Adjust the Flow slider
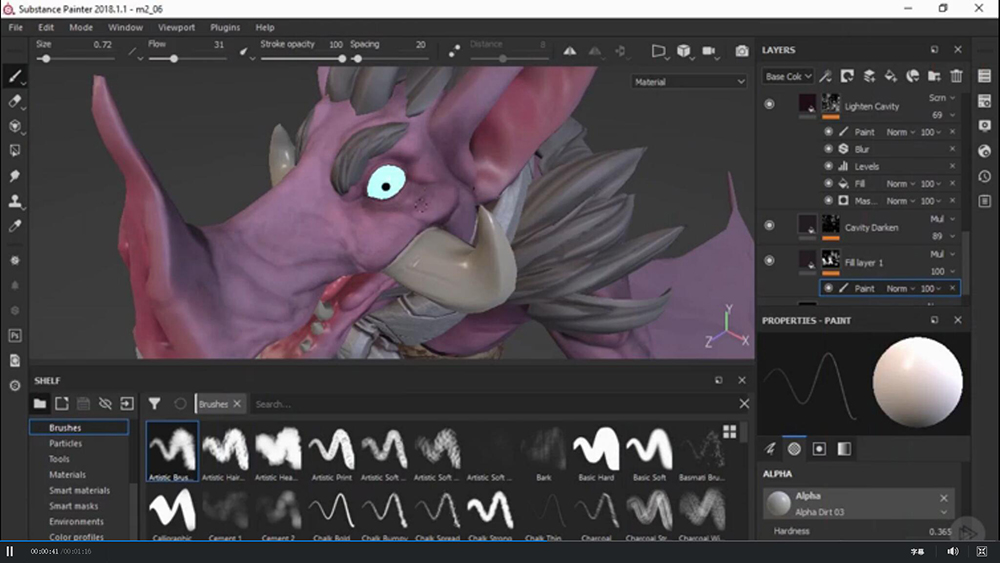Image resolution: width=1000 pixels, height=563 pixels. pyautogui.click(x=188, y=59)
